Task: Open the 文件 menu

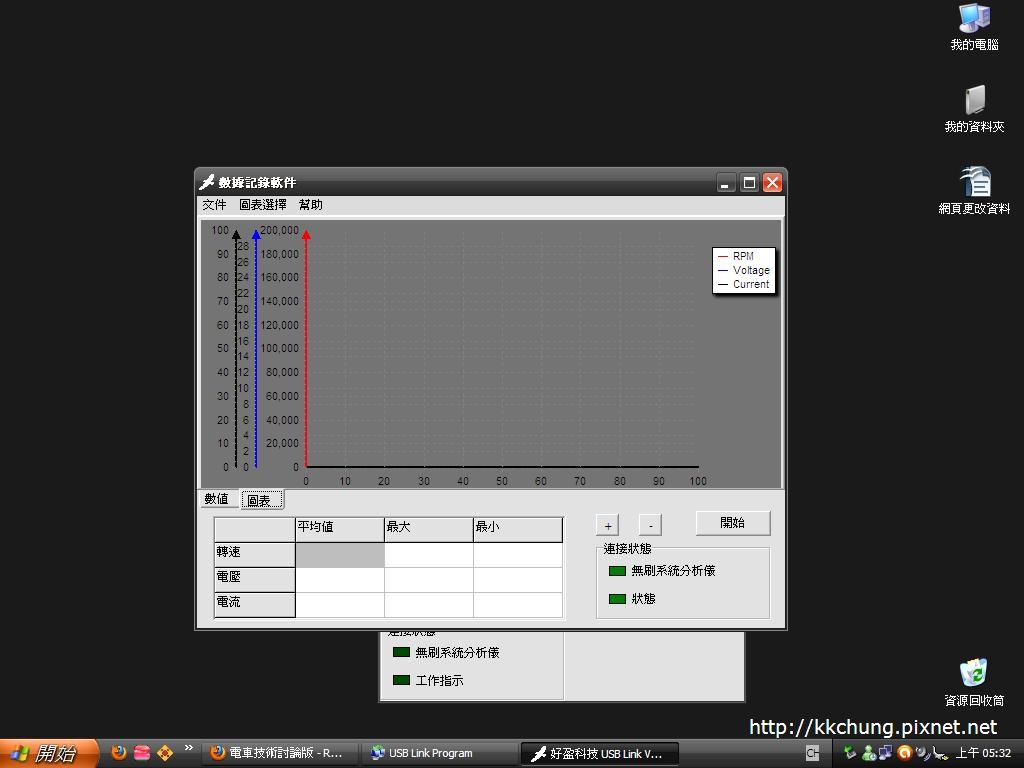Action: point(213,204)
